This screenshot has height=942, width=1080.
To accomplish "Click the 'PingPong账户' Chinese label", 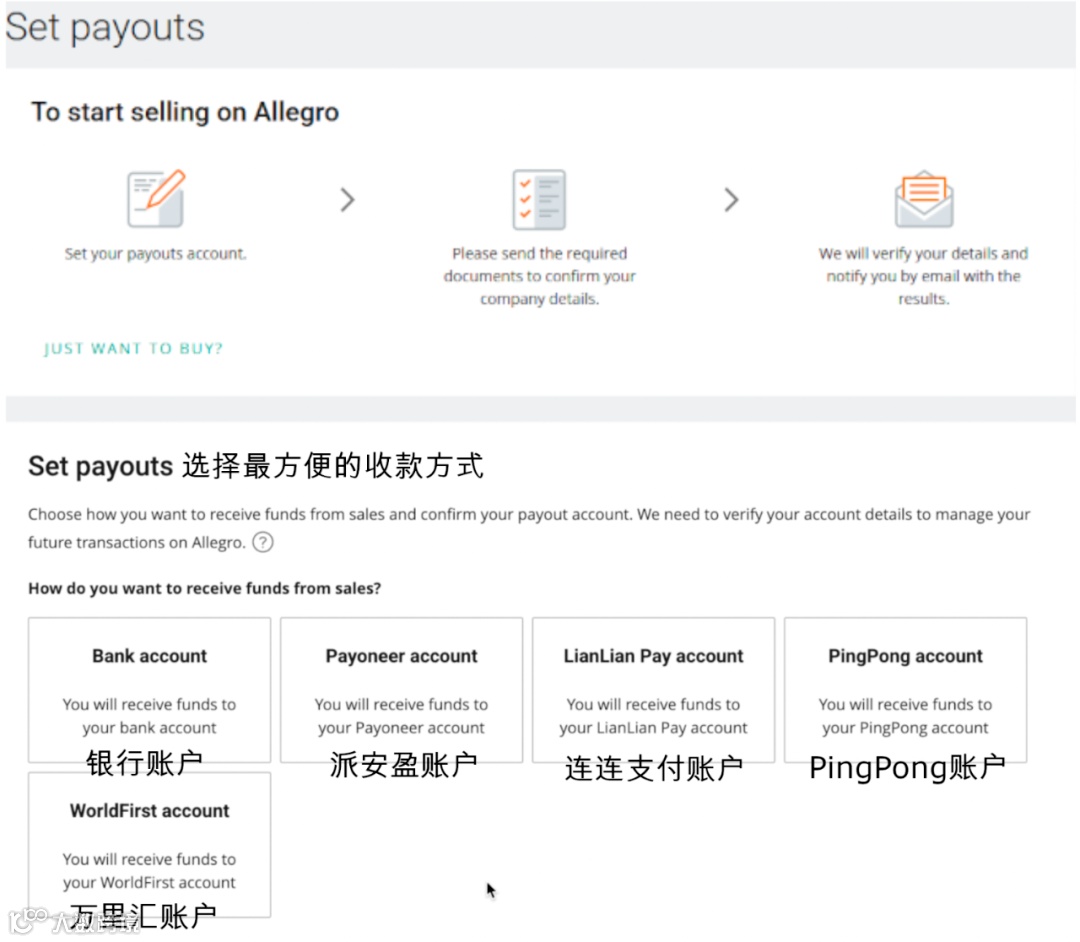I will pyautogui.click(x=907, y=768).
